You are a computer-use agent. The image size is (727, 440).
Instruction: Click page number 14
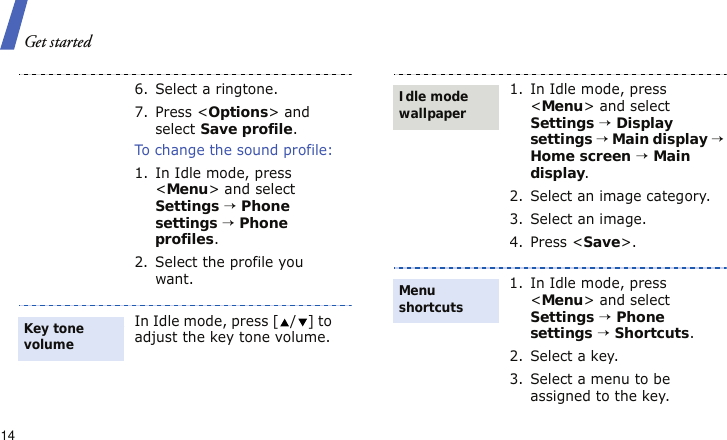(x=8, y=434)
